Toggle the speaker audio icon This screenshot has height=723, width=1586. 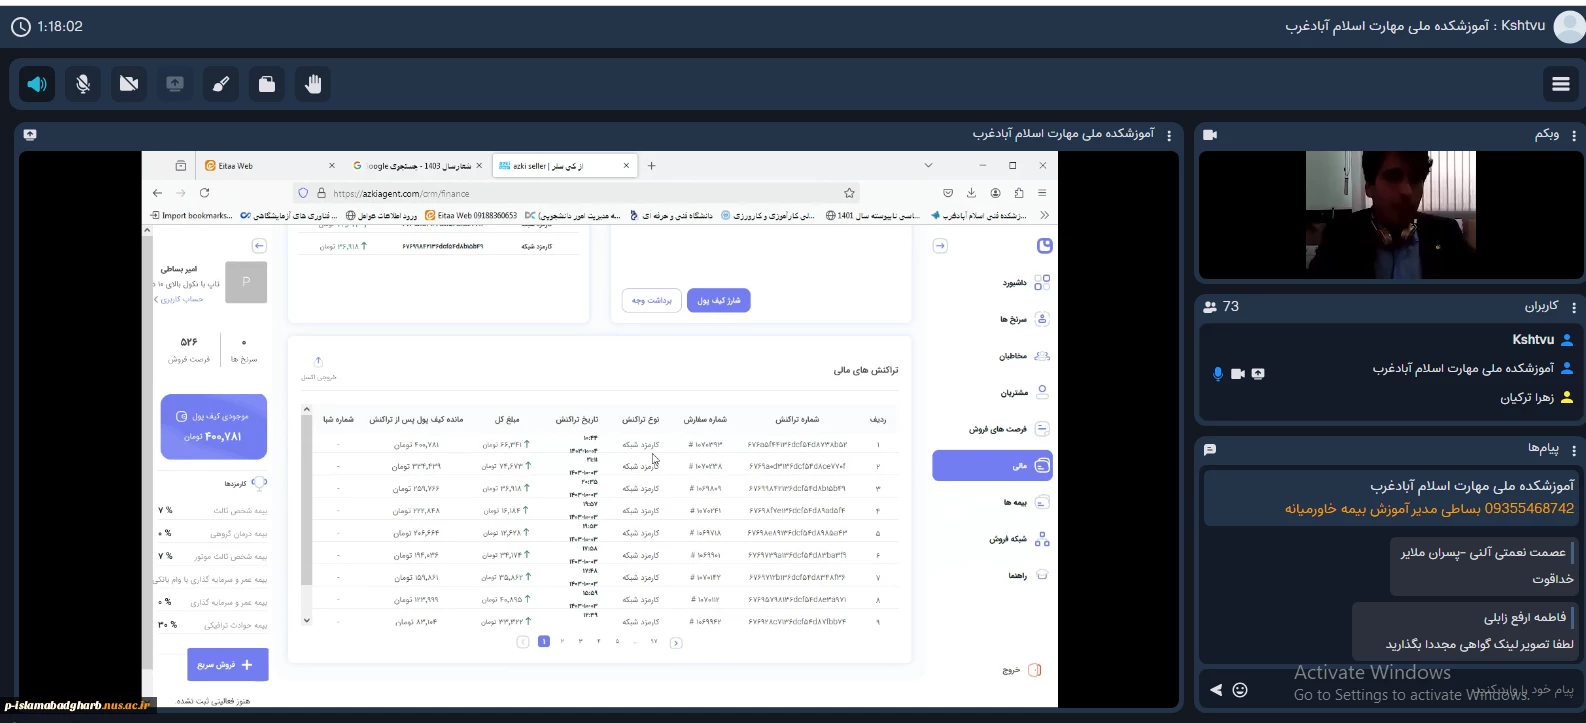[x=37, y=84]
